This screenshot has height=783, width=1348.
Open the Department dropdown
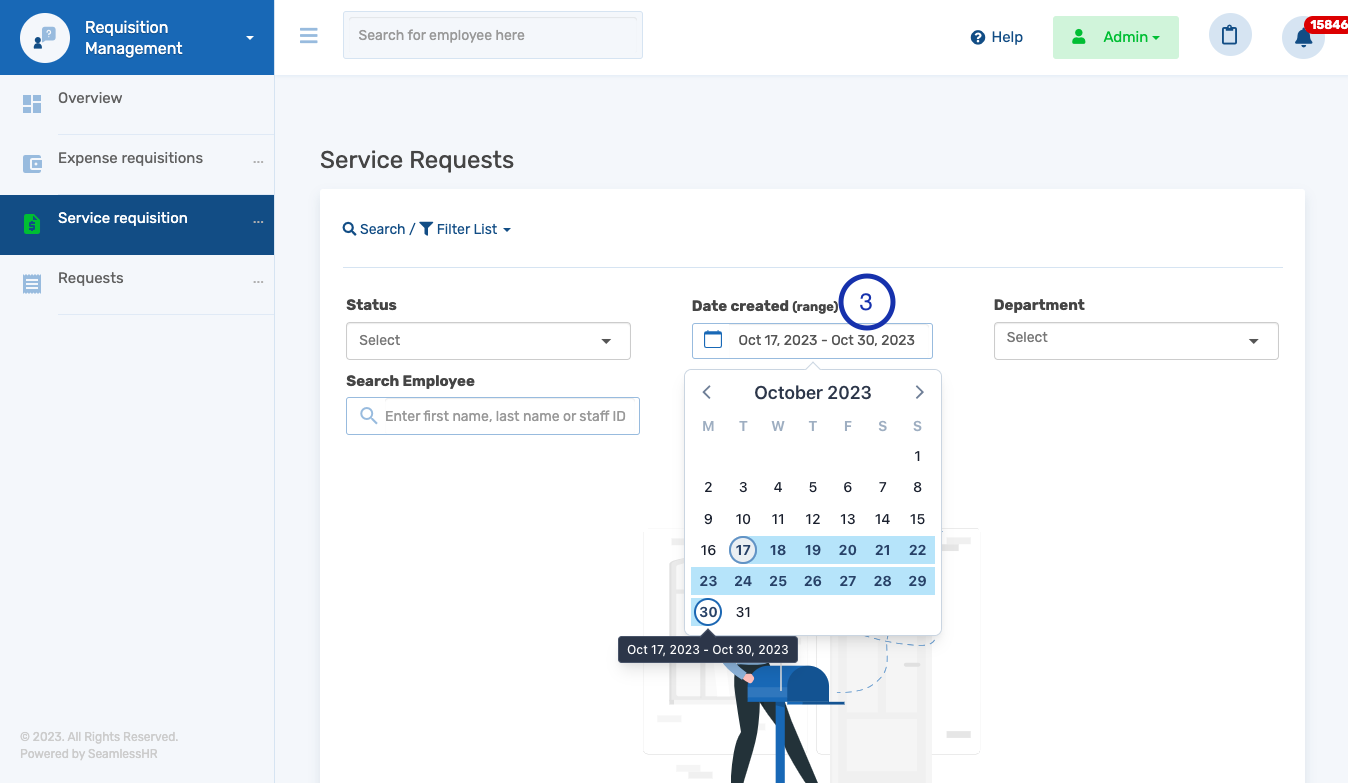coord(1135,340)
